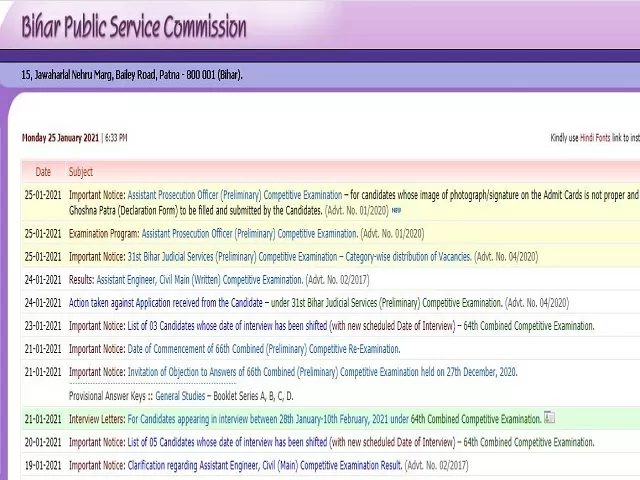Open Action taken against Application received link

[x=166, y=303]
